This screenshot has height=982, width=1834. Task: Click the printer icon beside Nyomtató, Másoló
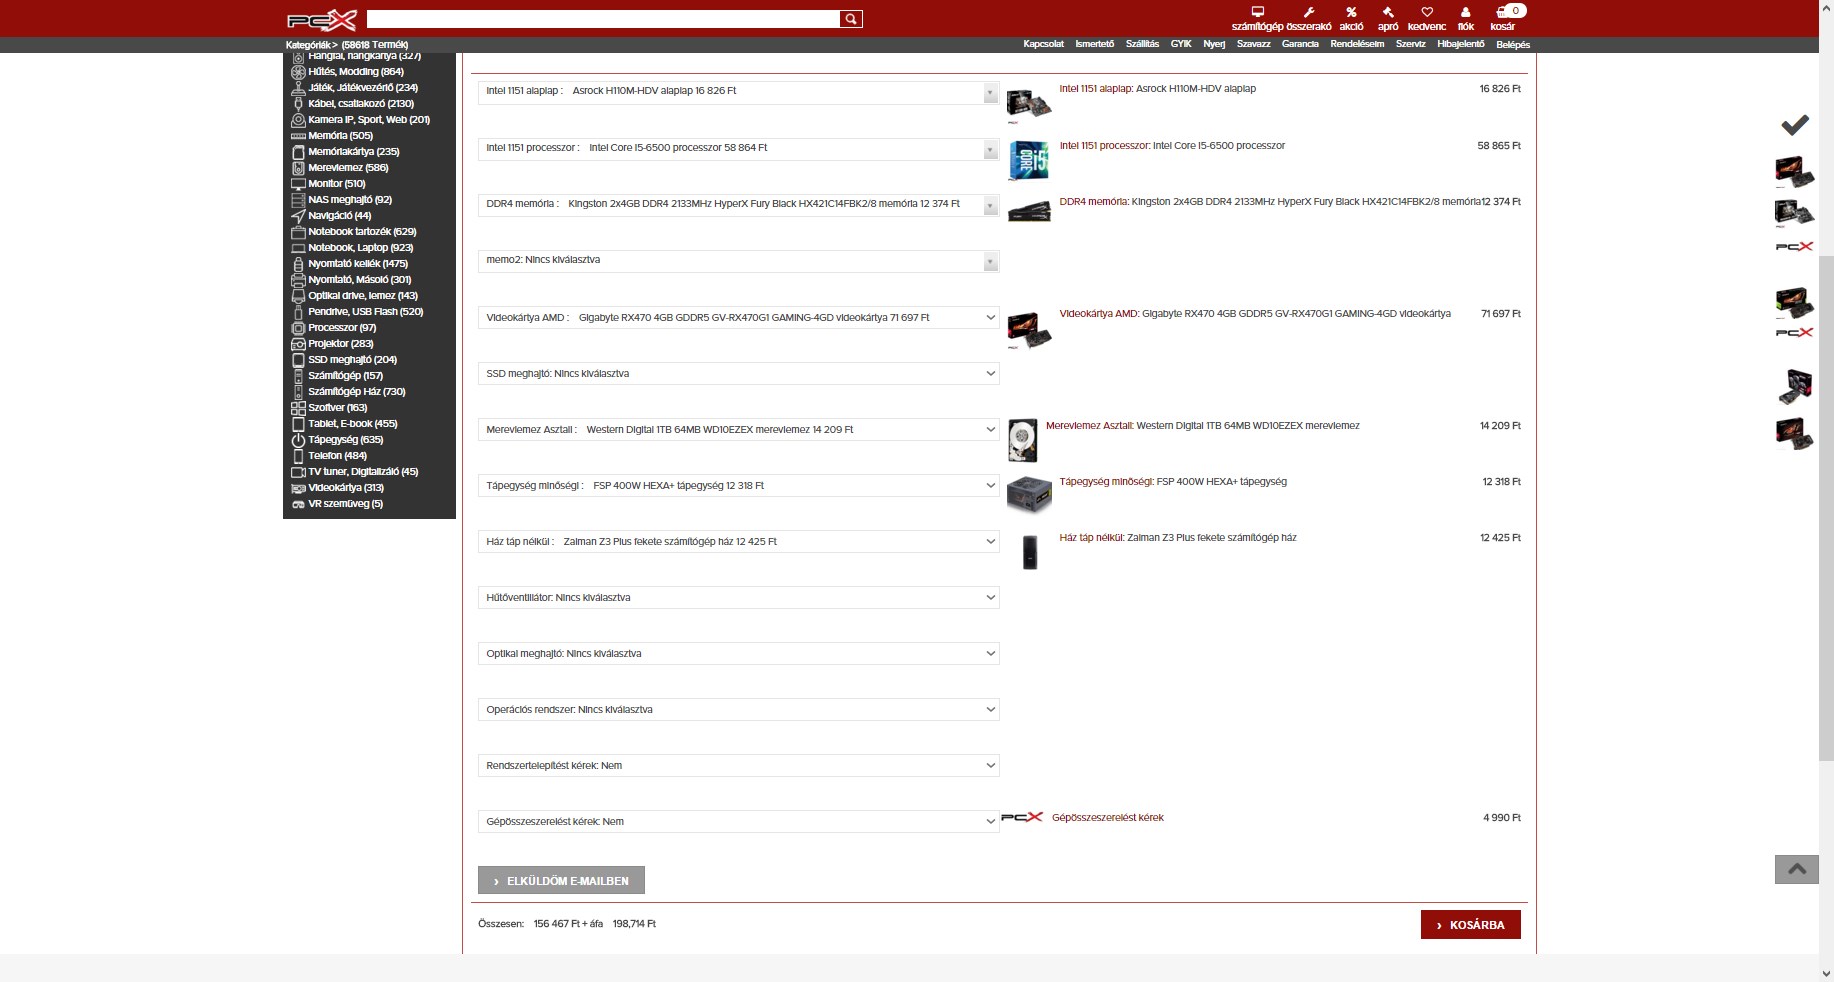pyautogui.click(x=298, y=280)
